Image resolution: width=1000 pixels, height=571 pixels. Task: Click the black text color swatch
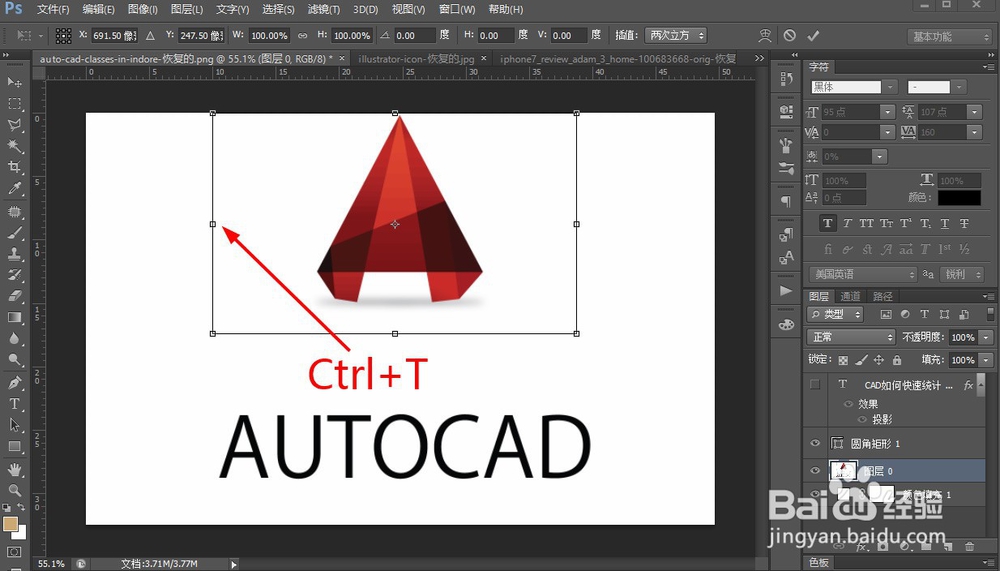pos(959,198)
